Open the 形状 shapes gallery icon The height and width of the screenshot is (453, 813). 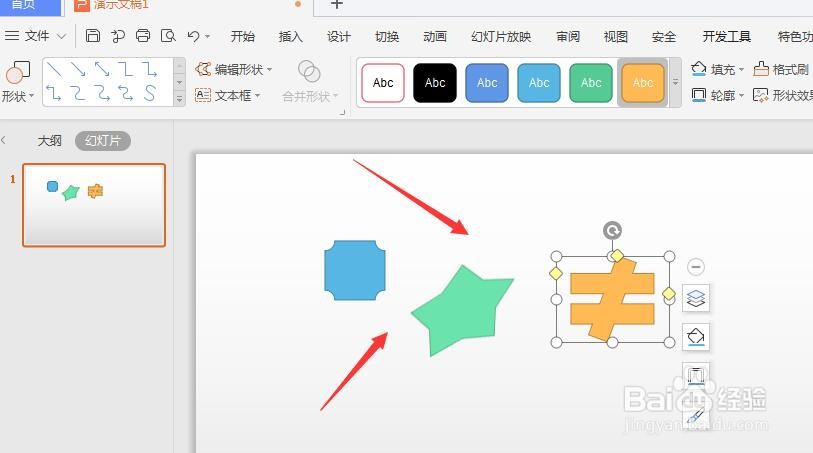click(x=18, y=72)
